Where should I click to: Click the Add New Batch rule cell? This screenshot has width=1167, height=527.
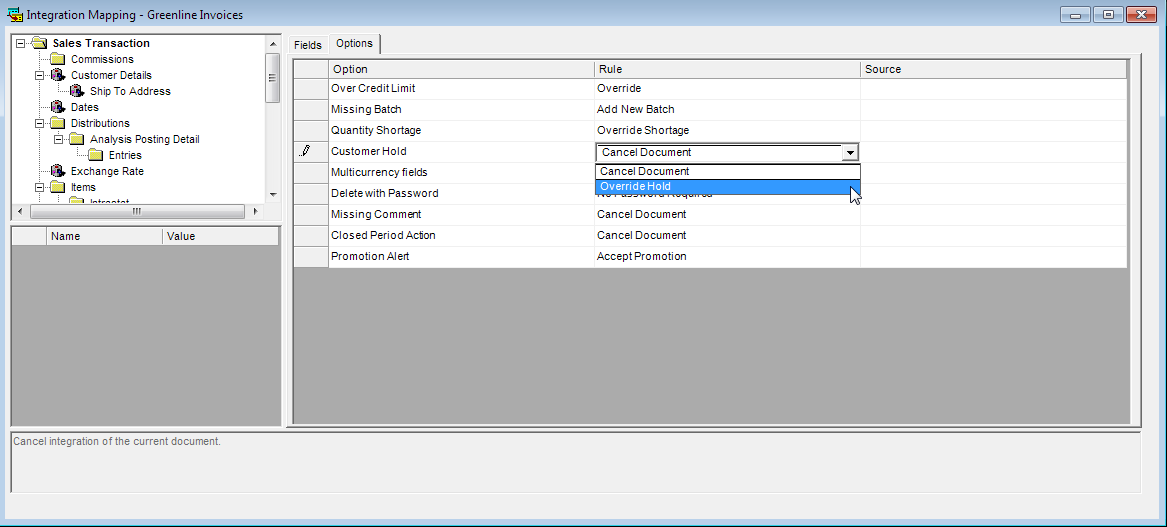(727, 109)
